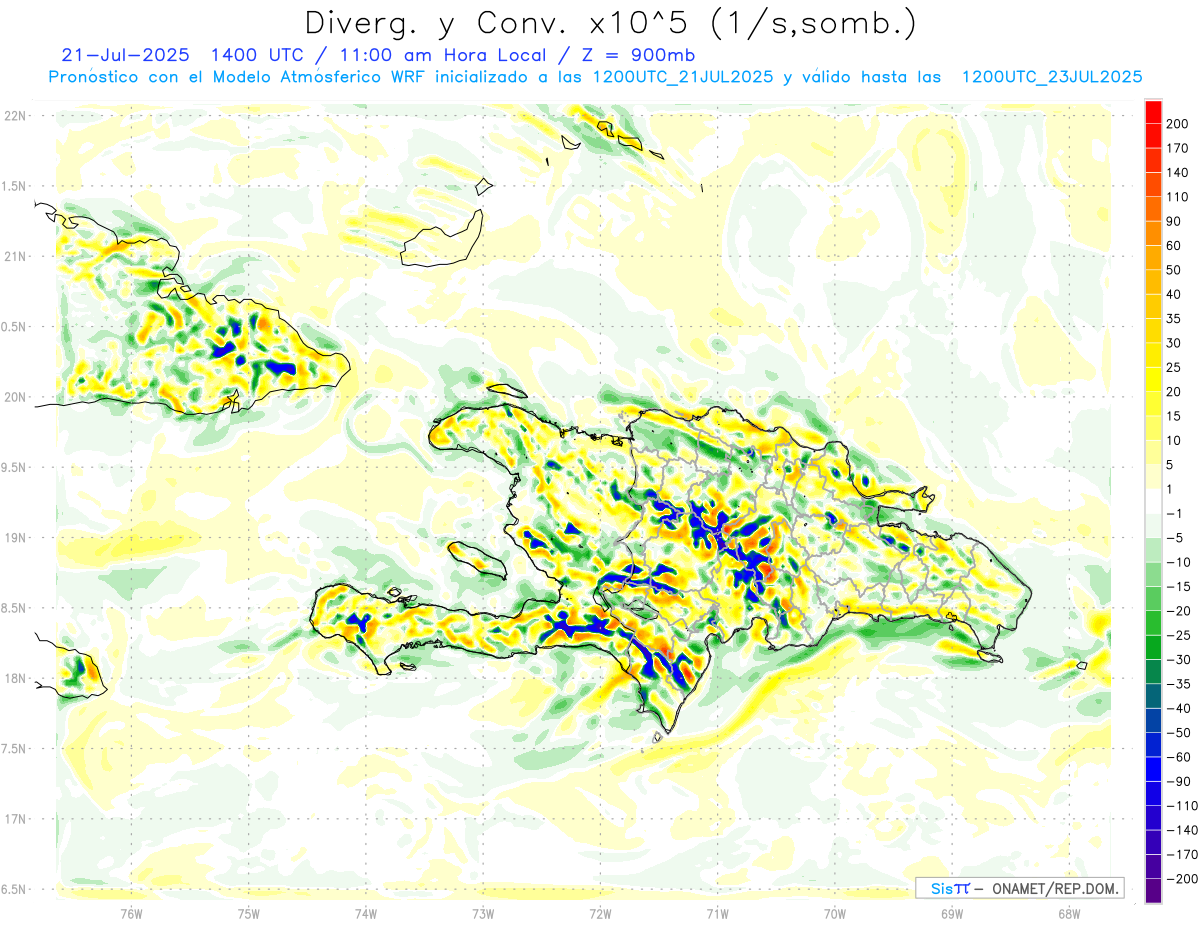This screenshot has width=1200, height=927.
Task: Click the -200 color scale value
Action: pyautogui.click(x=1182, y=879)
